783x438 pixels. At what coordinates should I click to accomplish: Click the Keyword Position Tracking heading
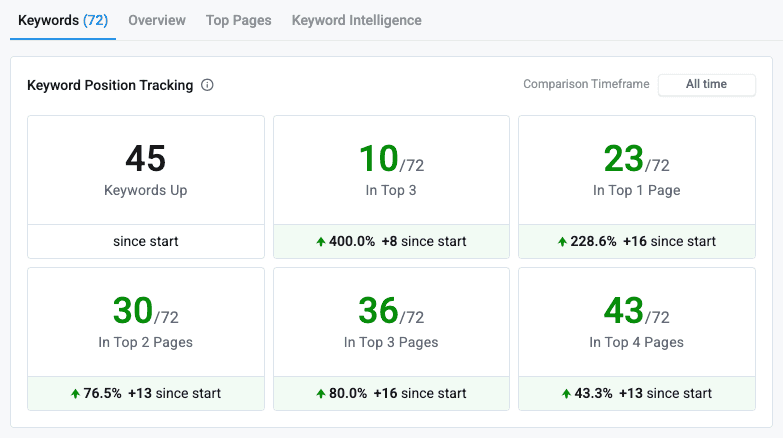[110, 85]
